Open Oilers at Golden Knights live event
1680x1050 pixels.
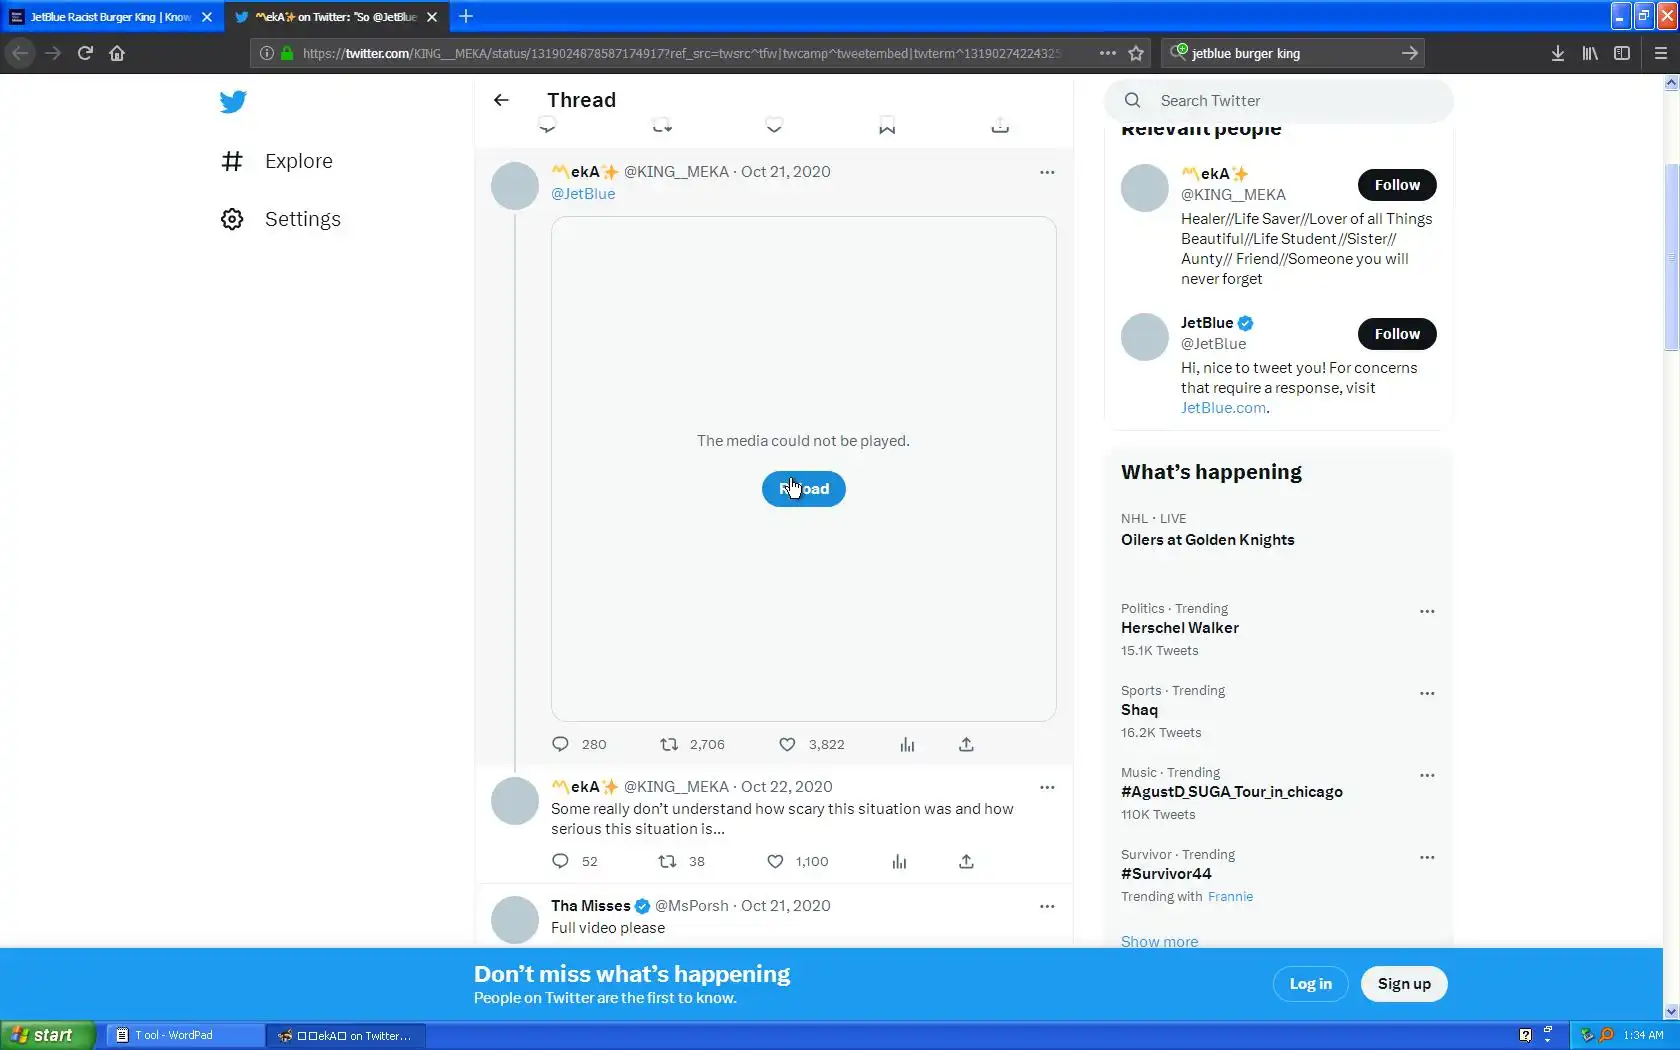click(1208, 540)
